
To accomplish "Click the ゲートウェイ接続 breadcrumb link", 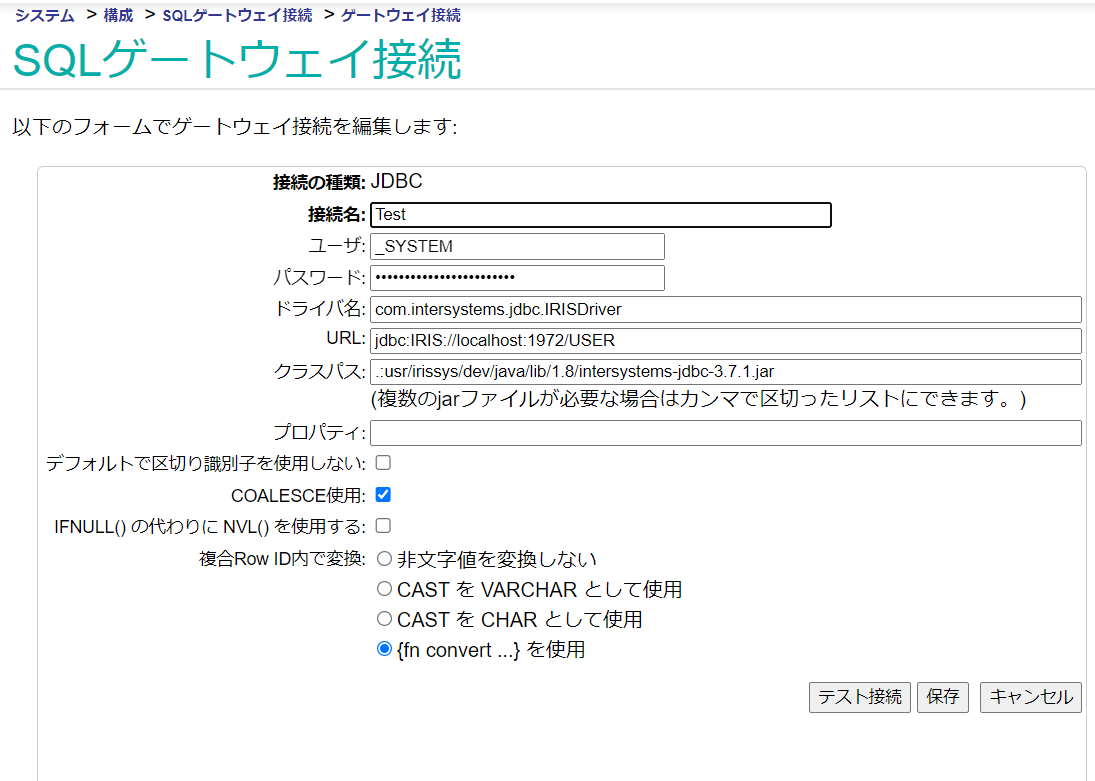I will tap(401, 16).
